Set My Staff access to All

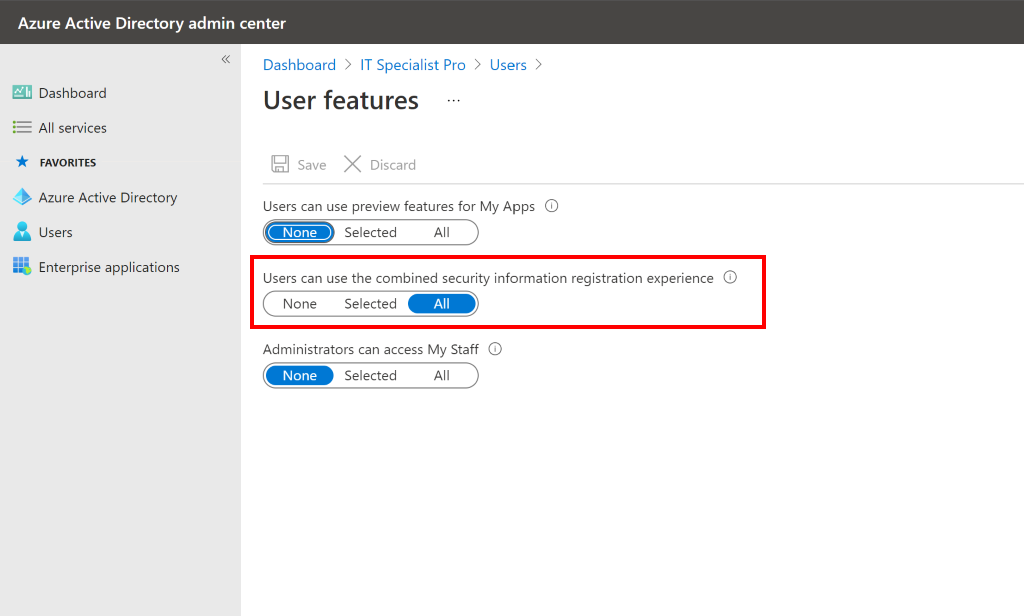(x=442, y=376)
